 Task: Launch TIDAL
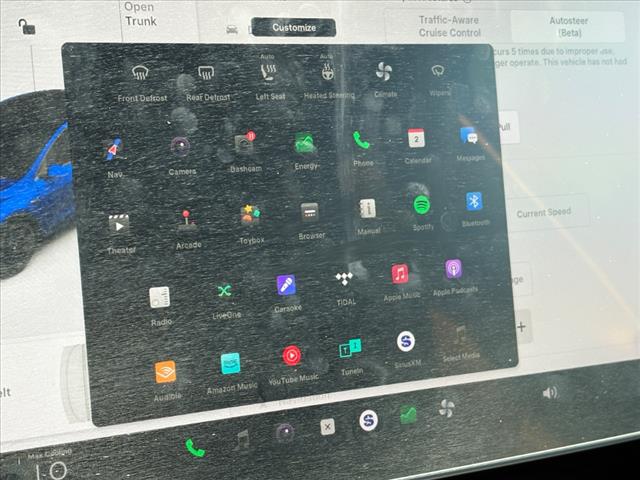(345, 289)
